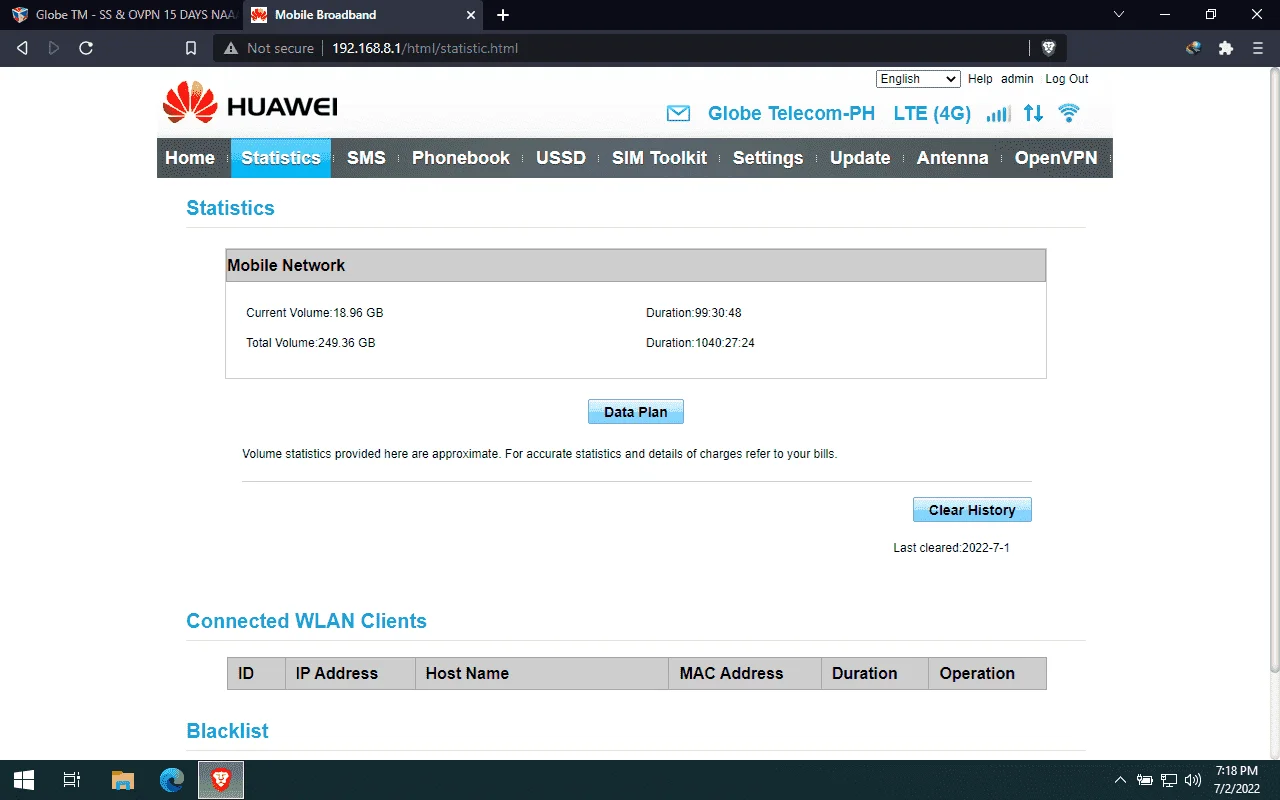This screenshot has width=1280, height=800.
Task: Click the signal strength bars icon
Action: 998,114
